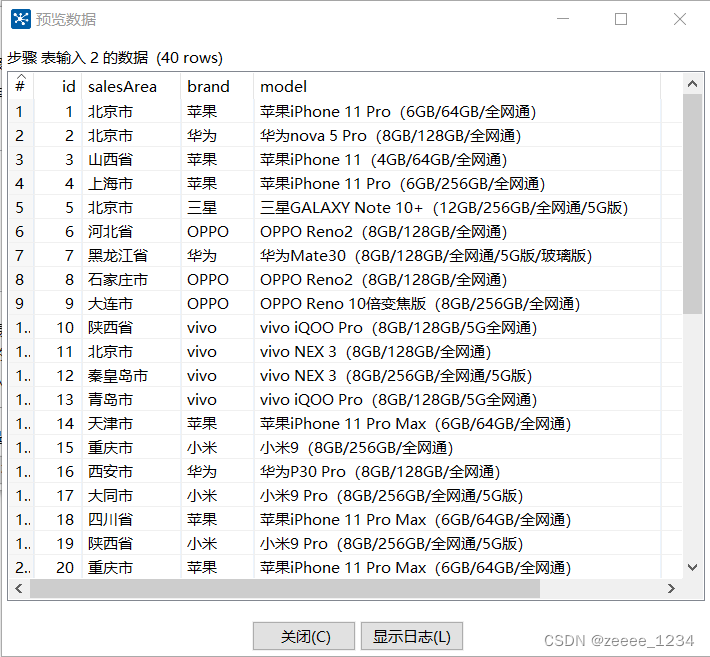Image resolution: width=710 pixels, height=657 pixels.
Task: Select cell 天津市
Action: coord(131,423)
